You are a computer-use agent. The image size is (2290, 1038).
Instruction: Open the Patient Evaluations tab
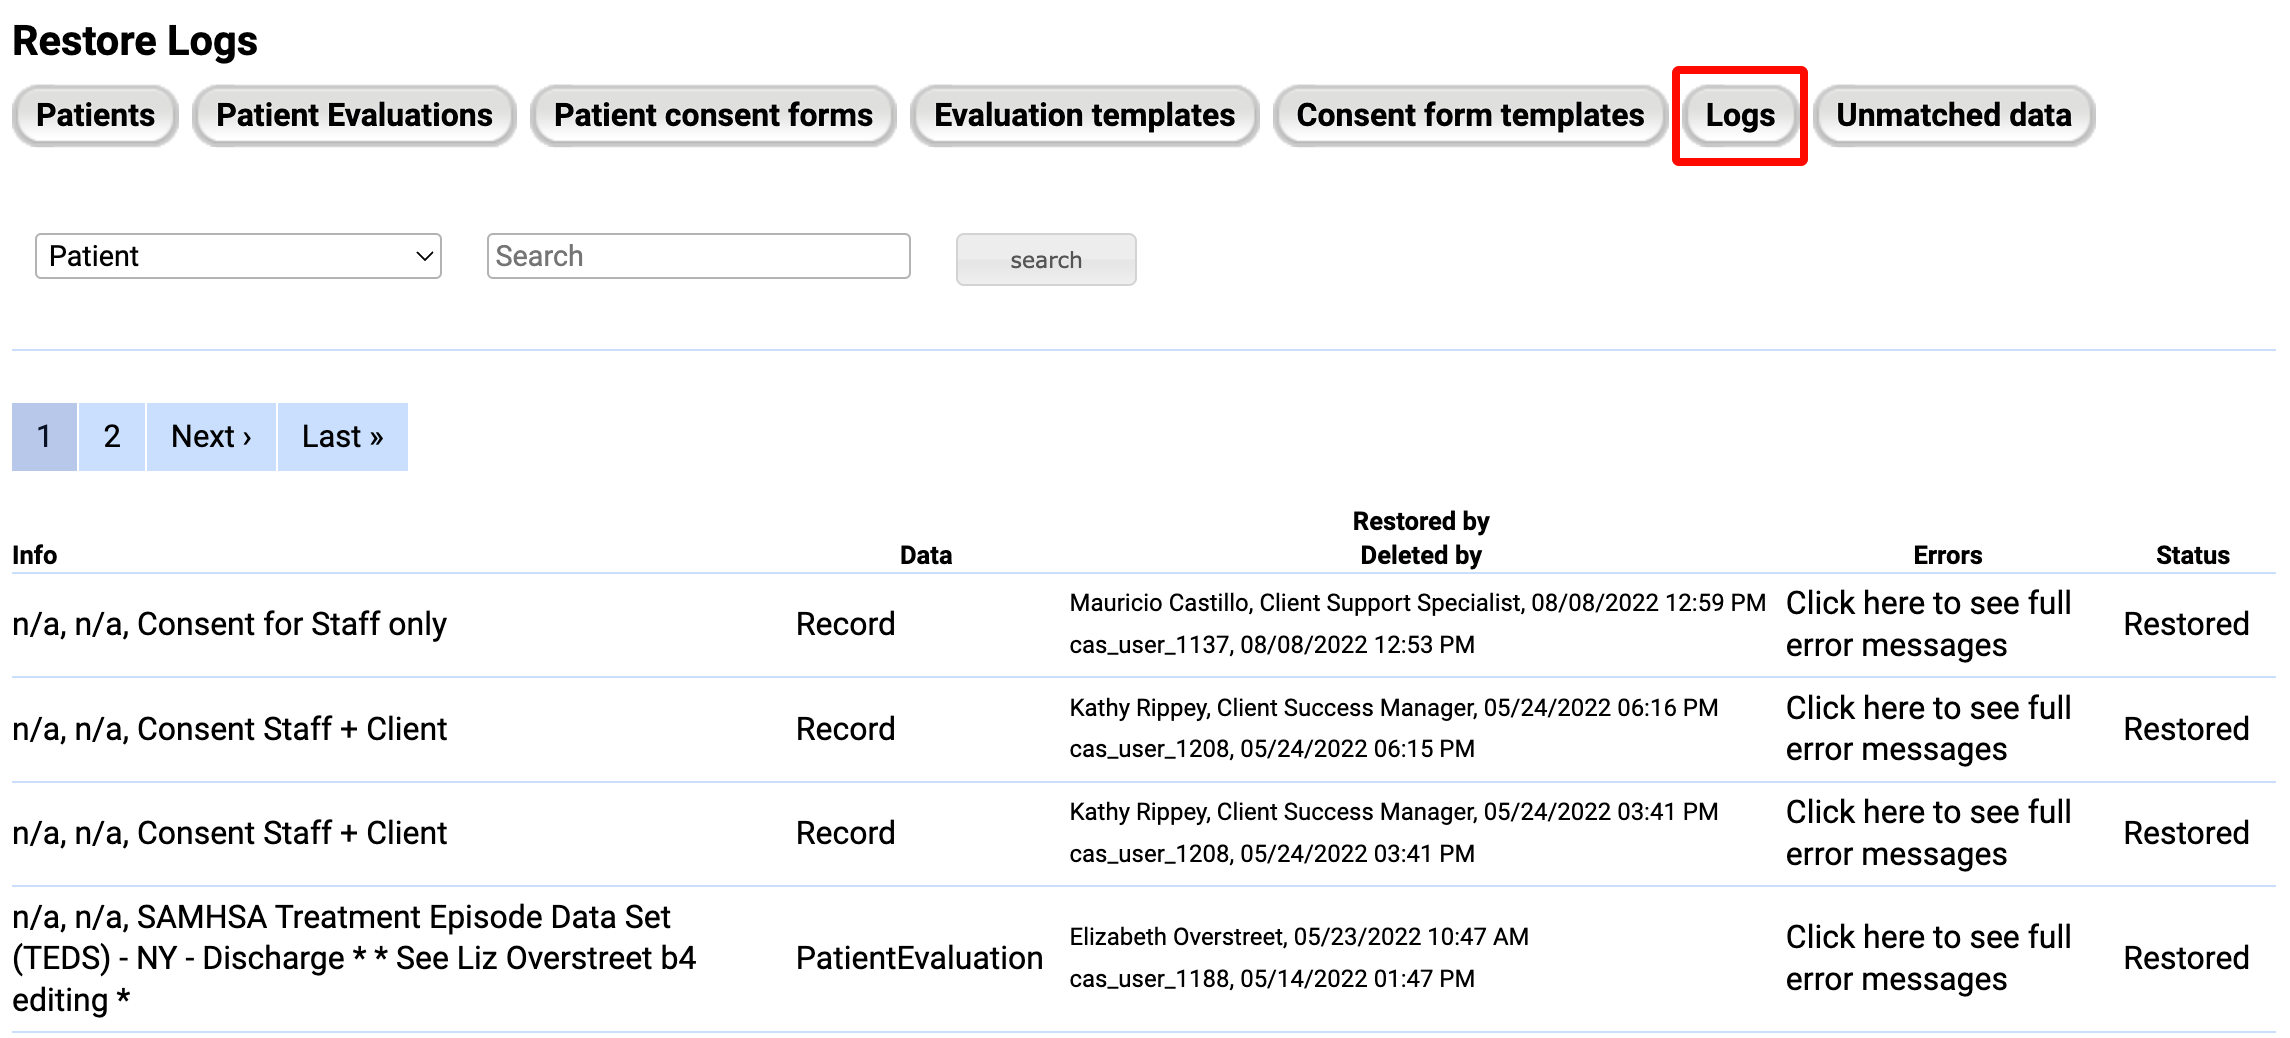pyautogui.click(x=353, y=115)
